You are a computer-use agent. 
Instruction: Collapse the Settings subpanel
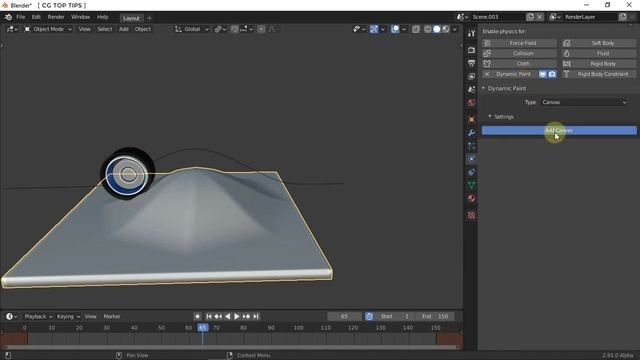[x=490, y=116]
